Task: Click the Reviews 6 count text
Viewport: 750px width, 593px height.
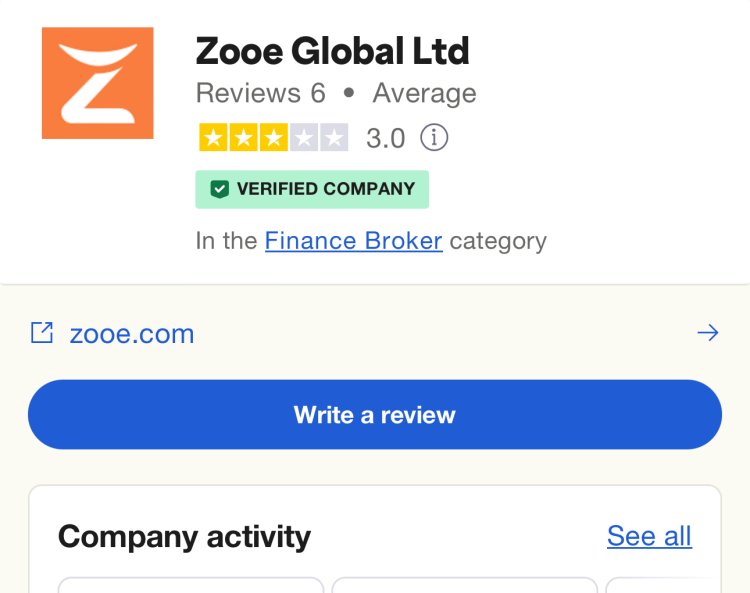Action: click(x=261, y=93)
